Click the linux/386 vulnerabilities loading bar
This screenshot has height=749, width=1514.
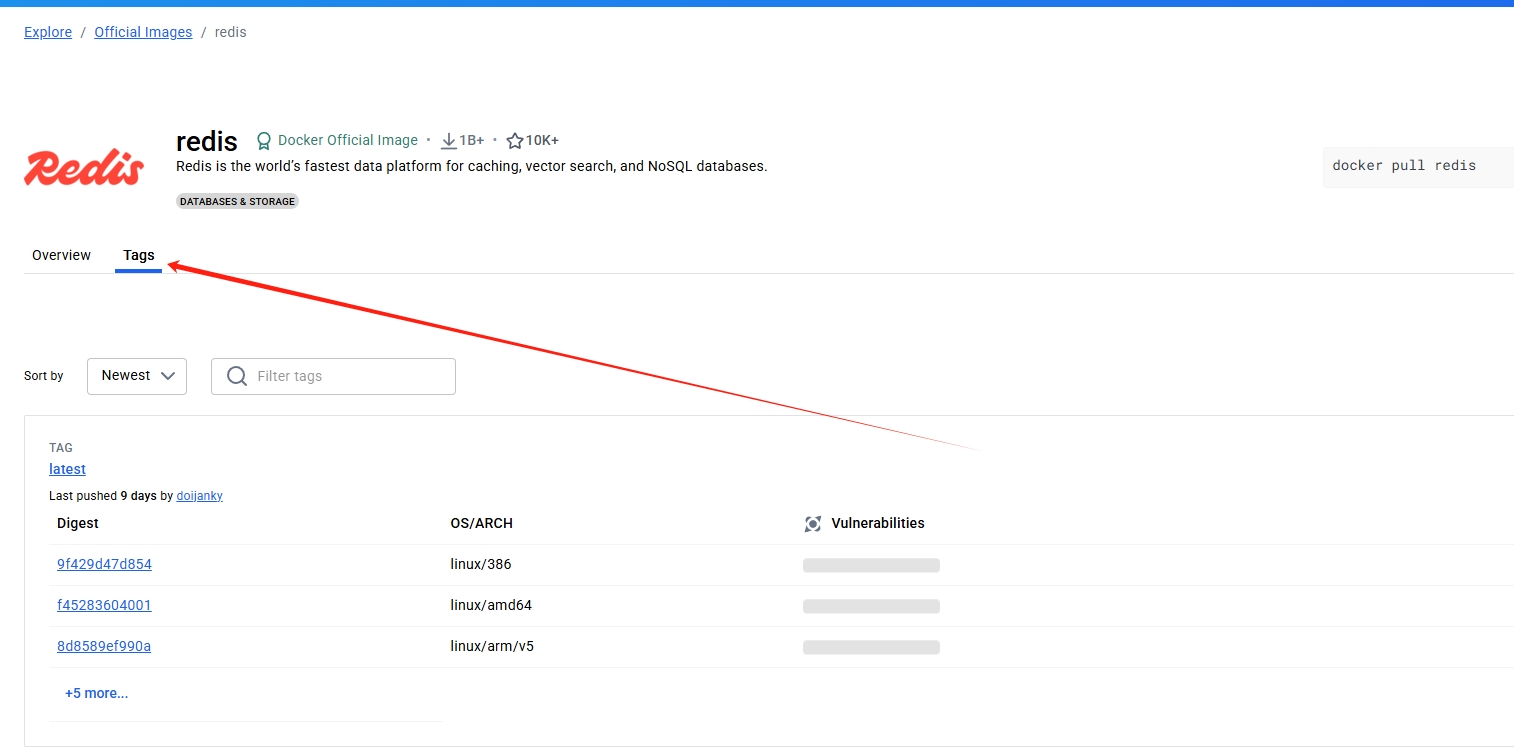(871, 565)
